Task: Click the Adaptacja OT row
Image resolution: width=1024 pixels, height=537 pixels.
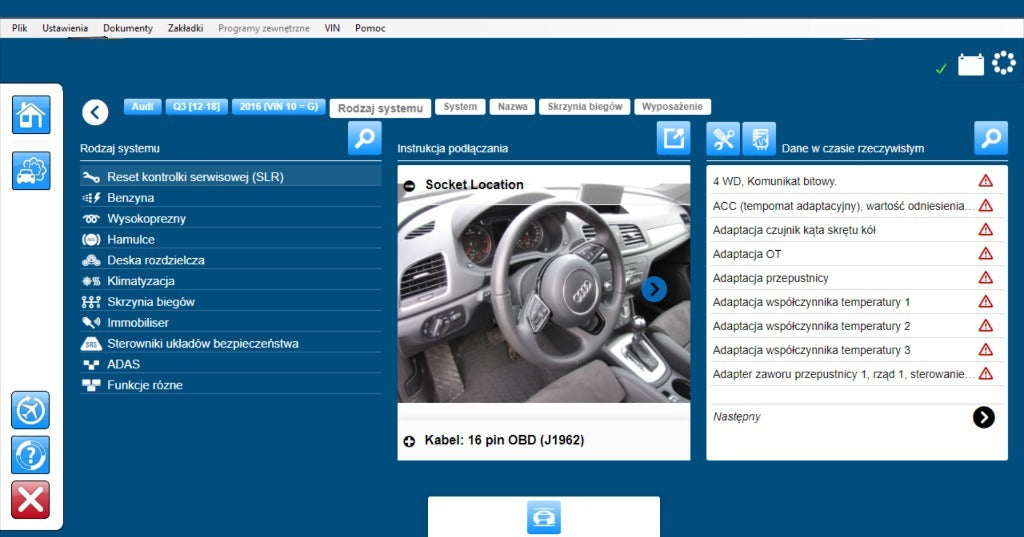Action: click(x=856, y=253)
